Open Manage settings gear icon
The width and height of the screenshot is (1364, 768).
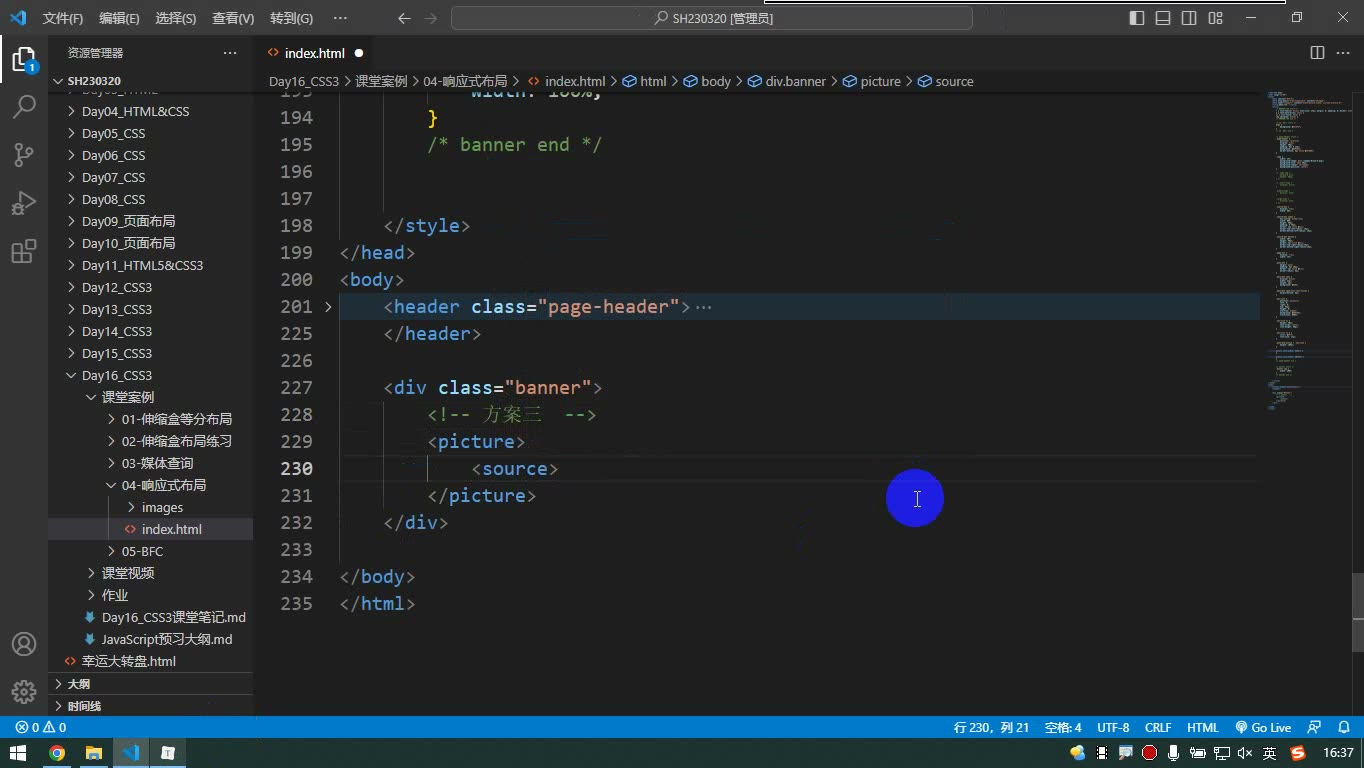(24, 691)
